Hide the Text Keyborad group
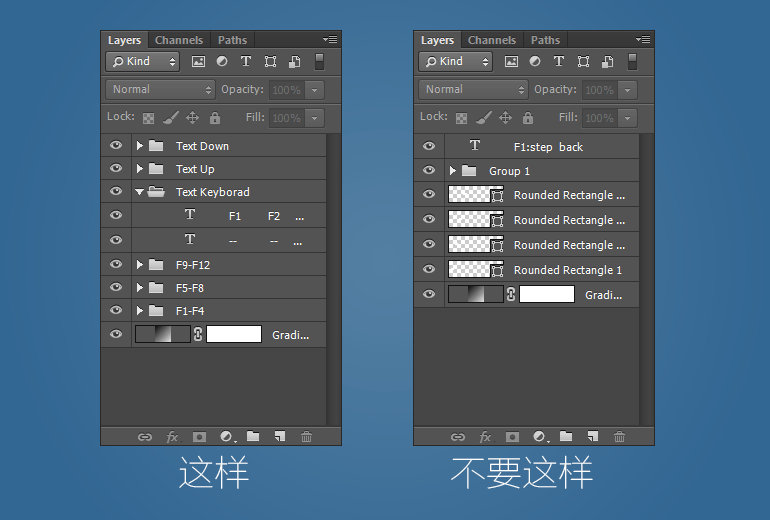Viewport: 770px width, 520px height. click(x=116, y=192)
